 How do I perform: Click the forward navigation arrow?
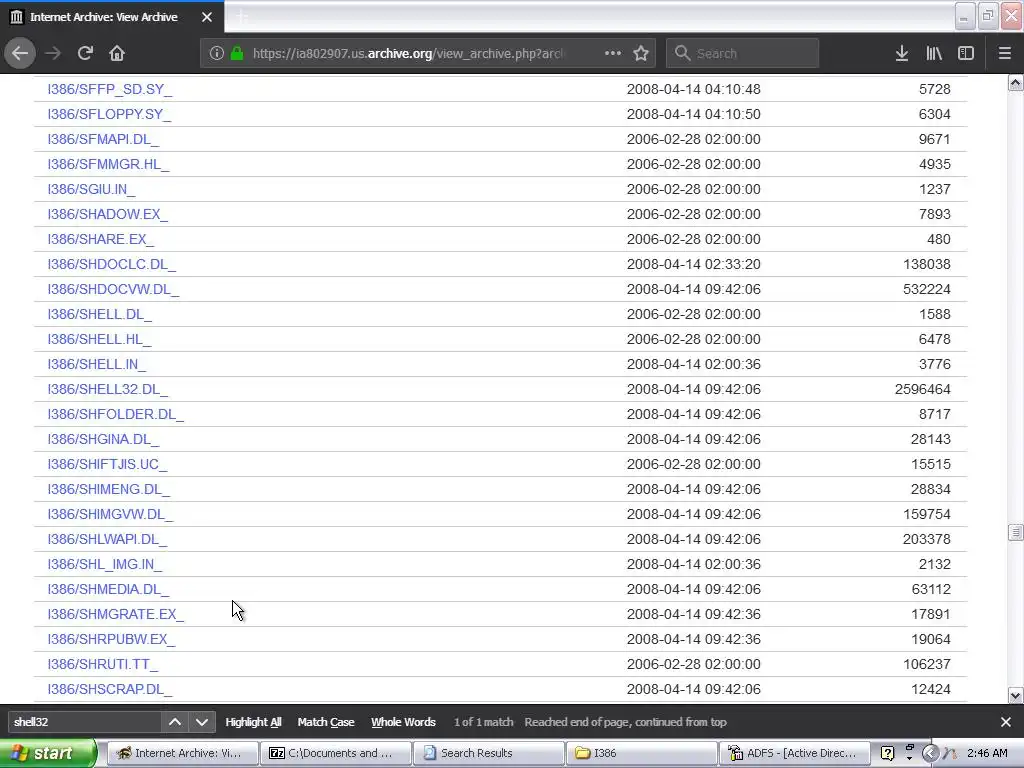point(53,53)
